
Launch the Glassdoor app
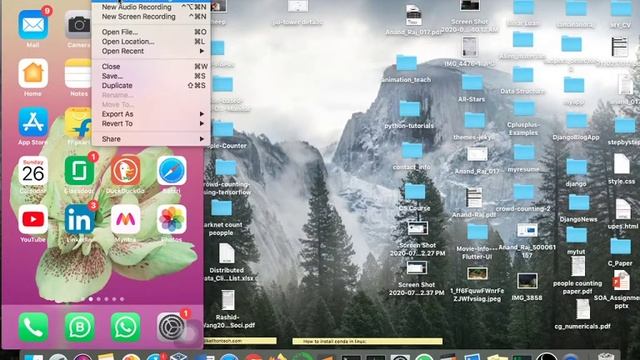tap(79, 171)
